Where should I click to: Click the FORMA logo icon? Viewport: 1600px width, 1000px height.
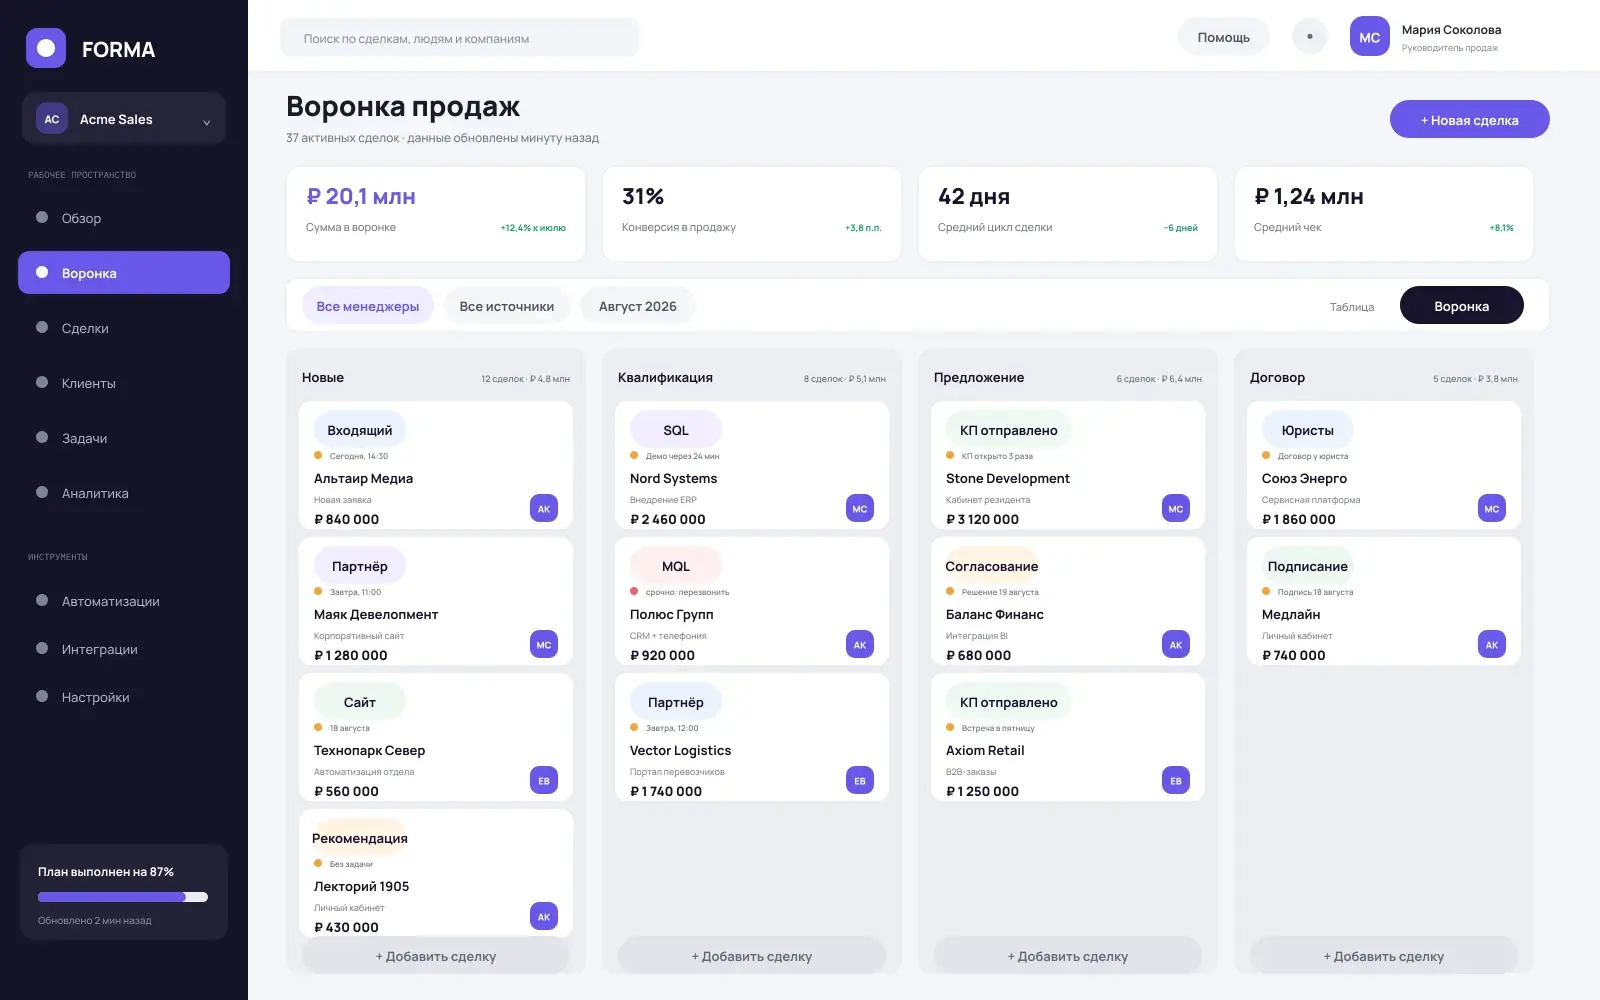[x=46, y=48]
